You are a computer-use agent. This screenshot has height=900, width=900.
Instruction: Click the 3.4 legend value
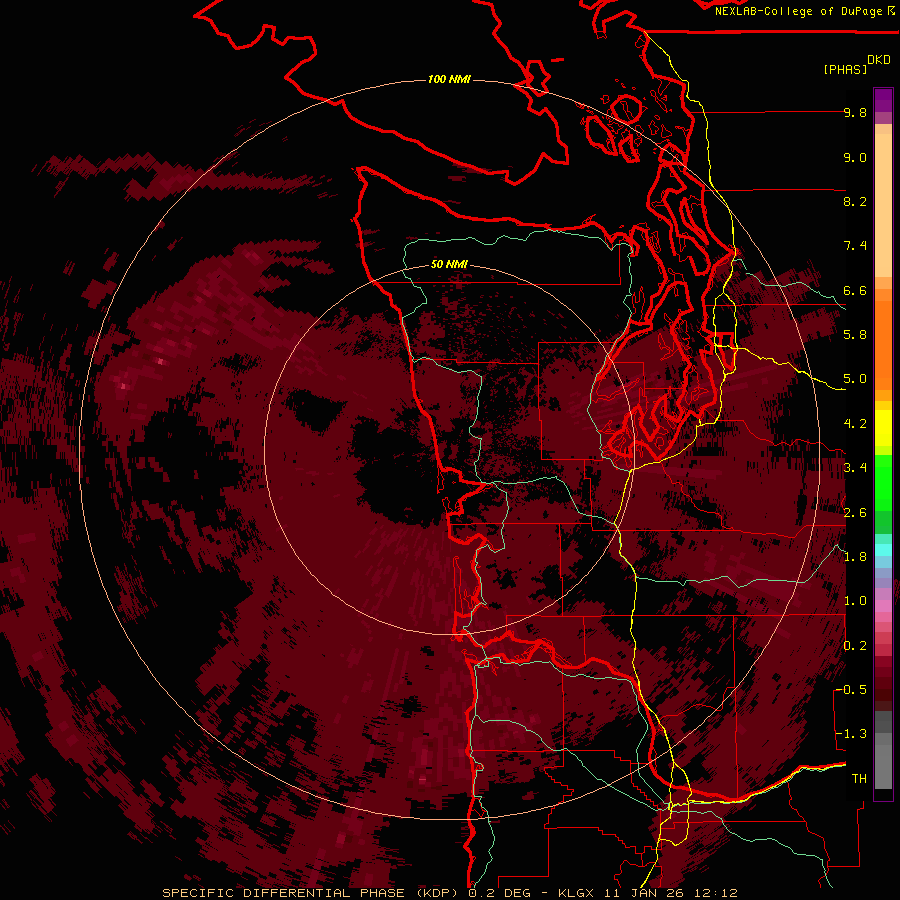coord(855,468)
